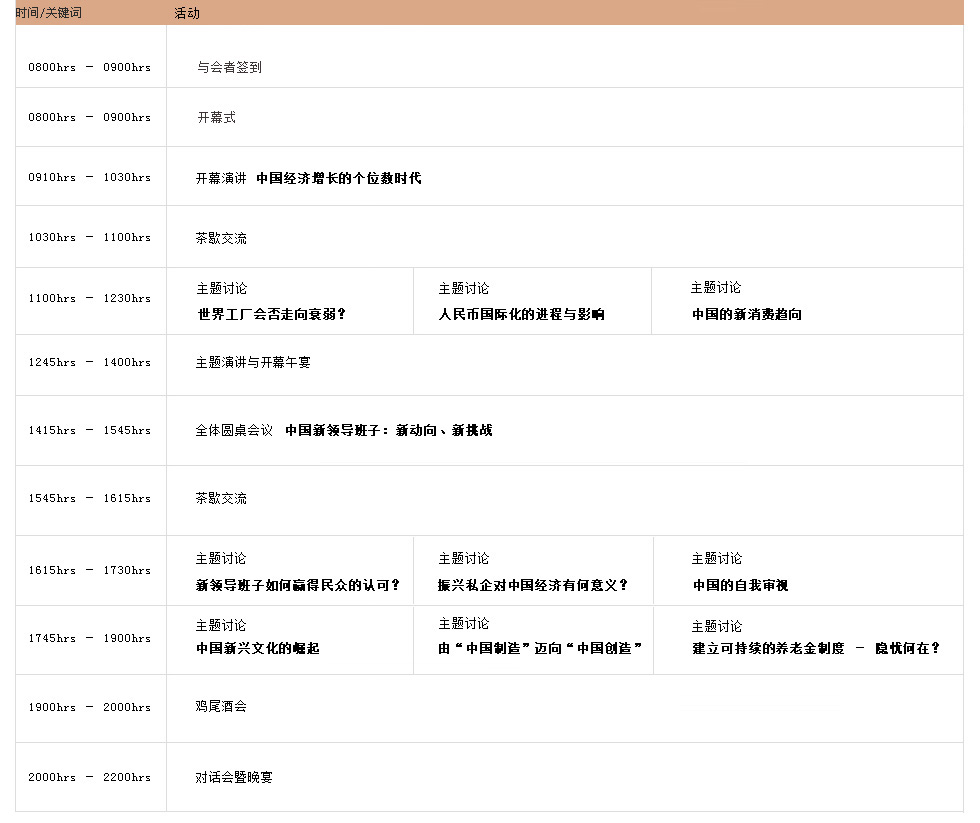Open the 中国新兴文化的崛起 discussion
980x823 pixels.
[x=257, y=648]
